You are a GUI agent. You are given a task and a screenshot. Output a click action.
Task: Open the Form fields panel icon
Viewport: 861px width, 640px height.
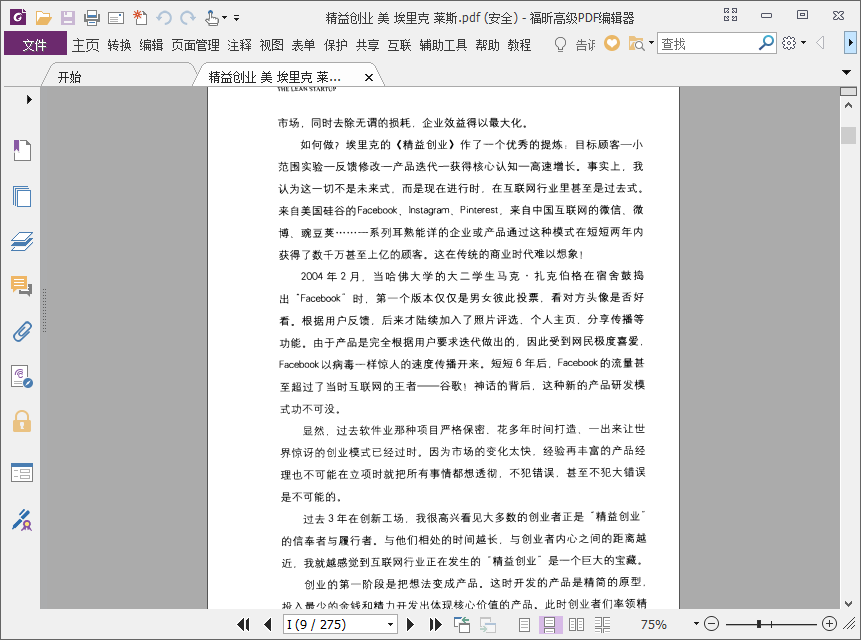pos(22,472)
